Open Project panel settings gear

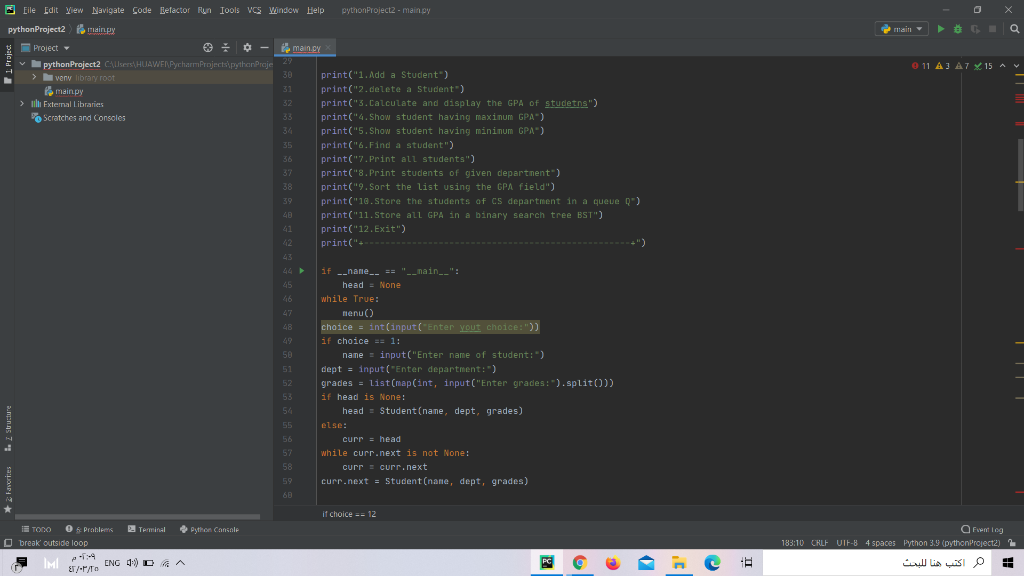pyautogui.click(x=246, y=48)
